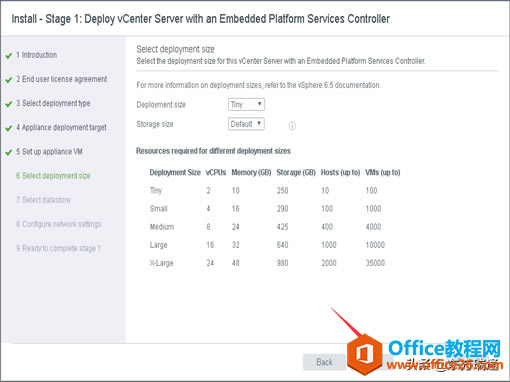Image resolution: width=510 pixels, height=382 pixels.
Task: Click the vSphere 6.5 documentation sentence
Action: pos(258,85)
